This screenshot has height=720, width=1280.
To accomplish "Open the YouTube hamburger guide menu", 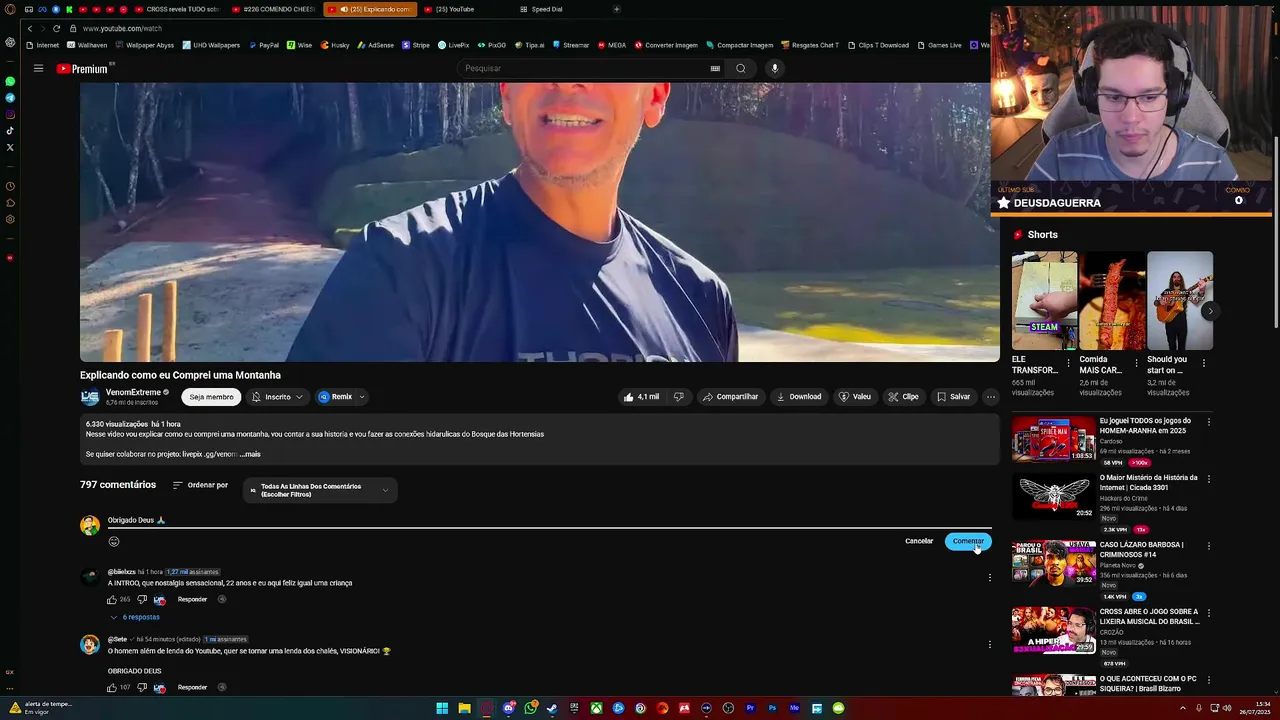I will [38, 68].
